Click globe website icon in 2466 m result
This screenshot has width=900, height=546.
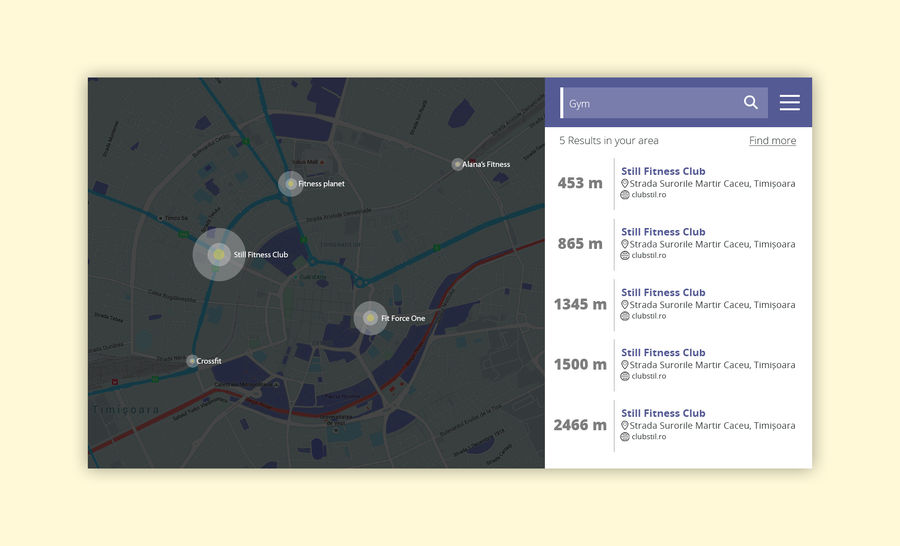pyautogui.click(x=625, y=437)
